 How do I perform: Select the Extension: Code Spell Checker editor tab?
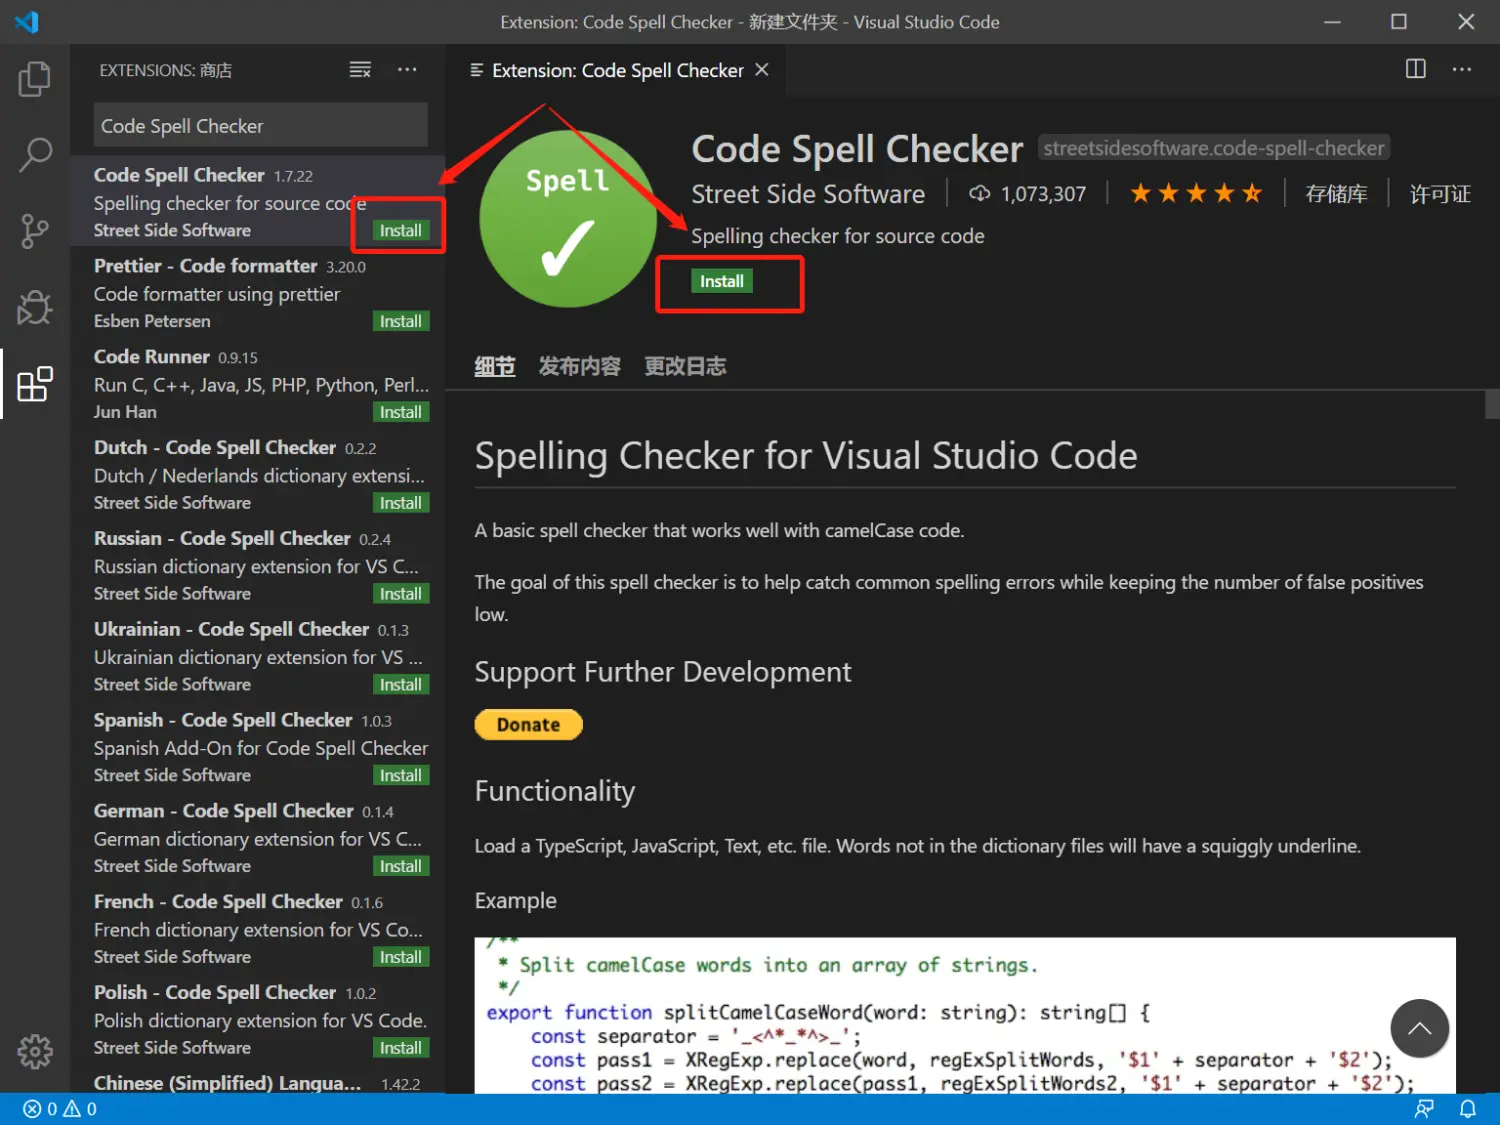click(617, 70)
